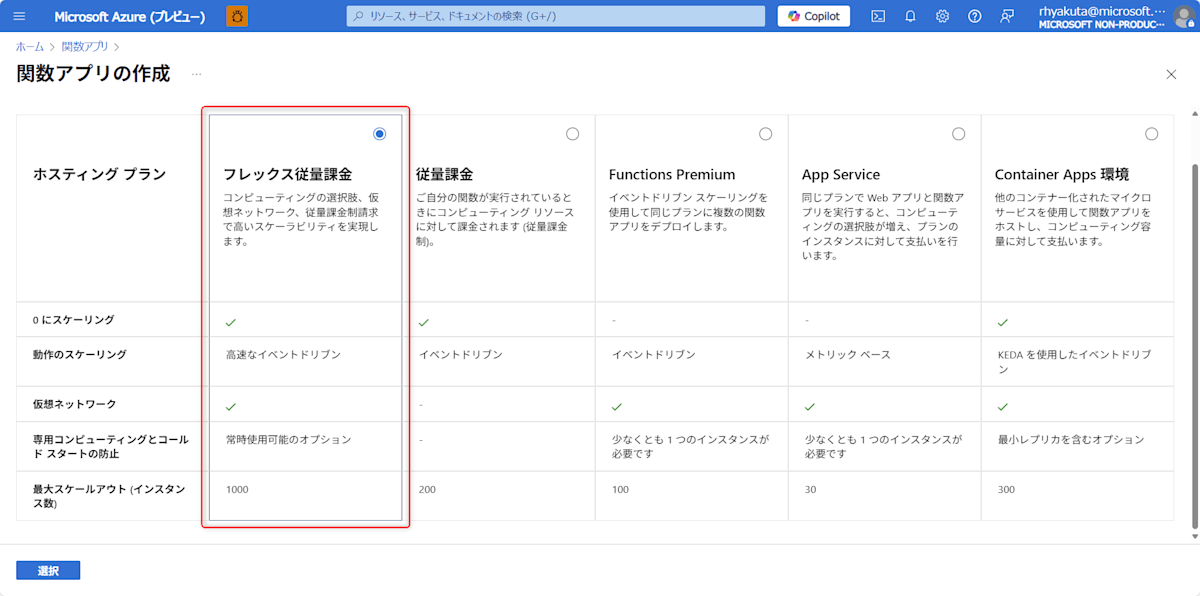The width and height of the screenshot is (1200, 596).
Task: Click the 1000 max scale-out value
Action: pyautogui.click(x=237, y=489)
